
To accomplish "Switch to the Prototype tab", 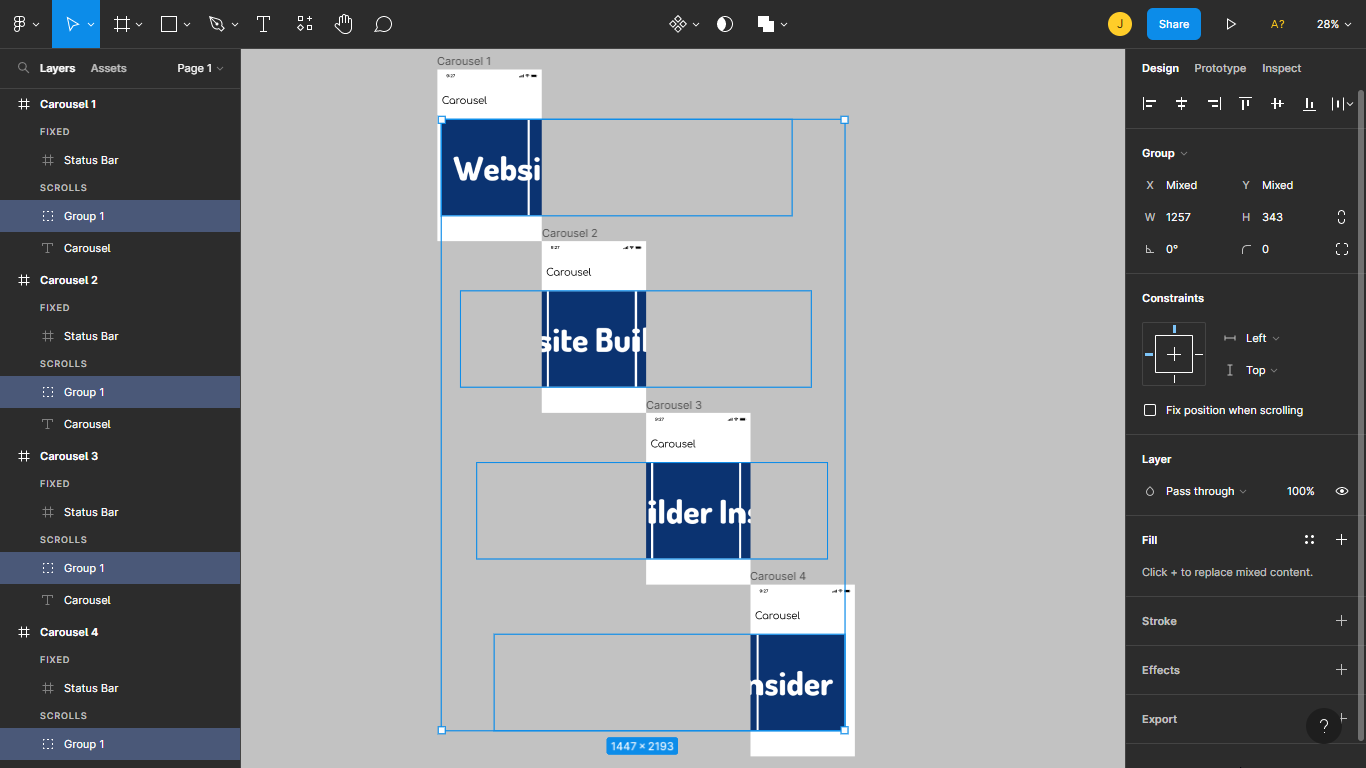I will pyautogui.click(x=1220, y=68).
